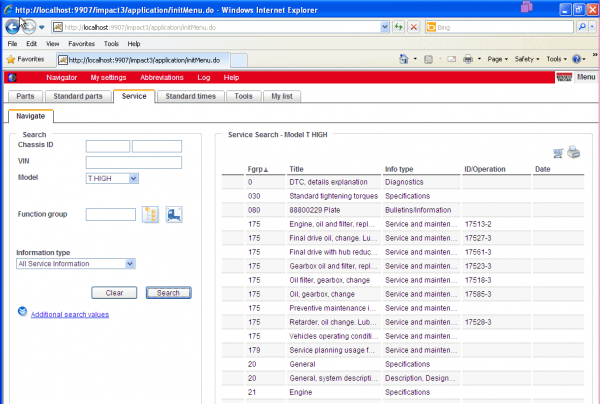Click the Print icon in command bar
The image size is (600, 404).
coord(468,59)
